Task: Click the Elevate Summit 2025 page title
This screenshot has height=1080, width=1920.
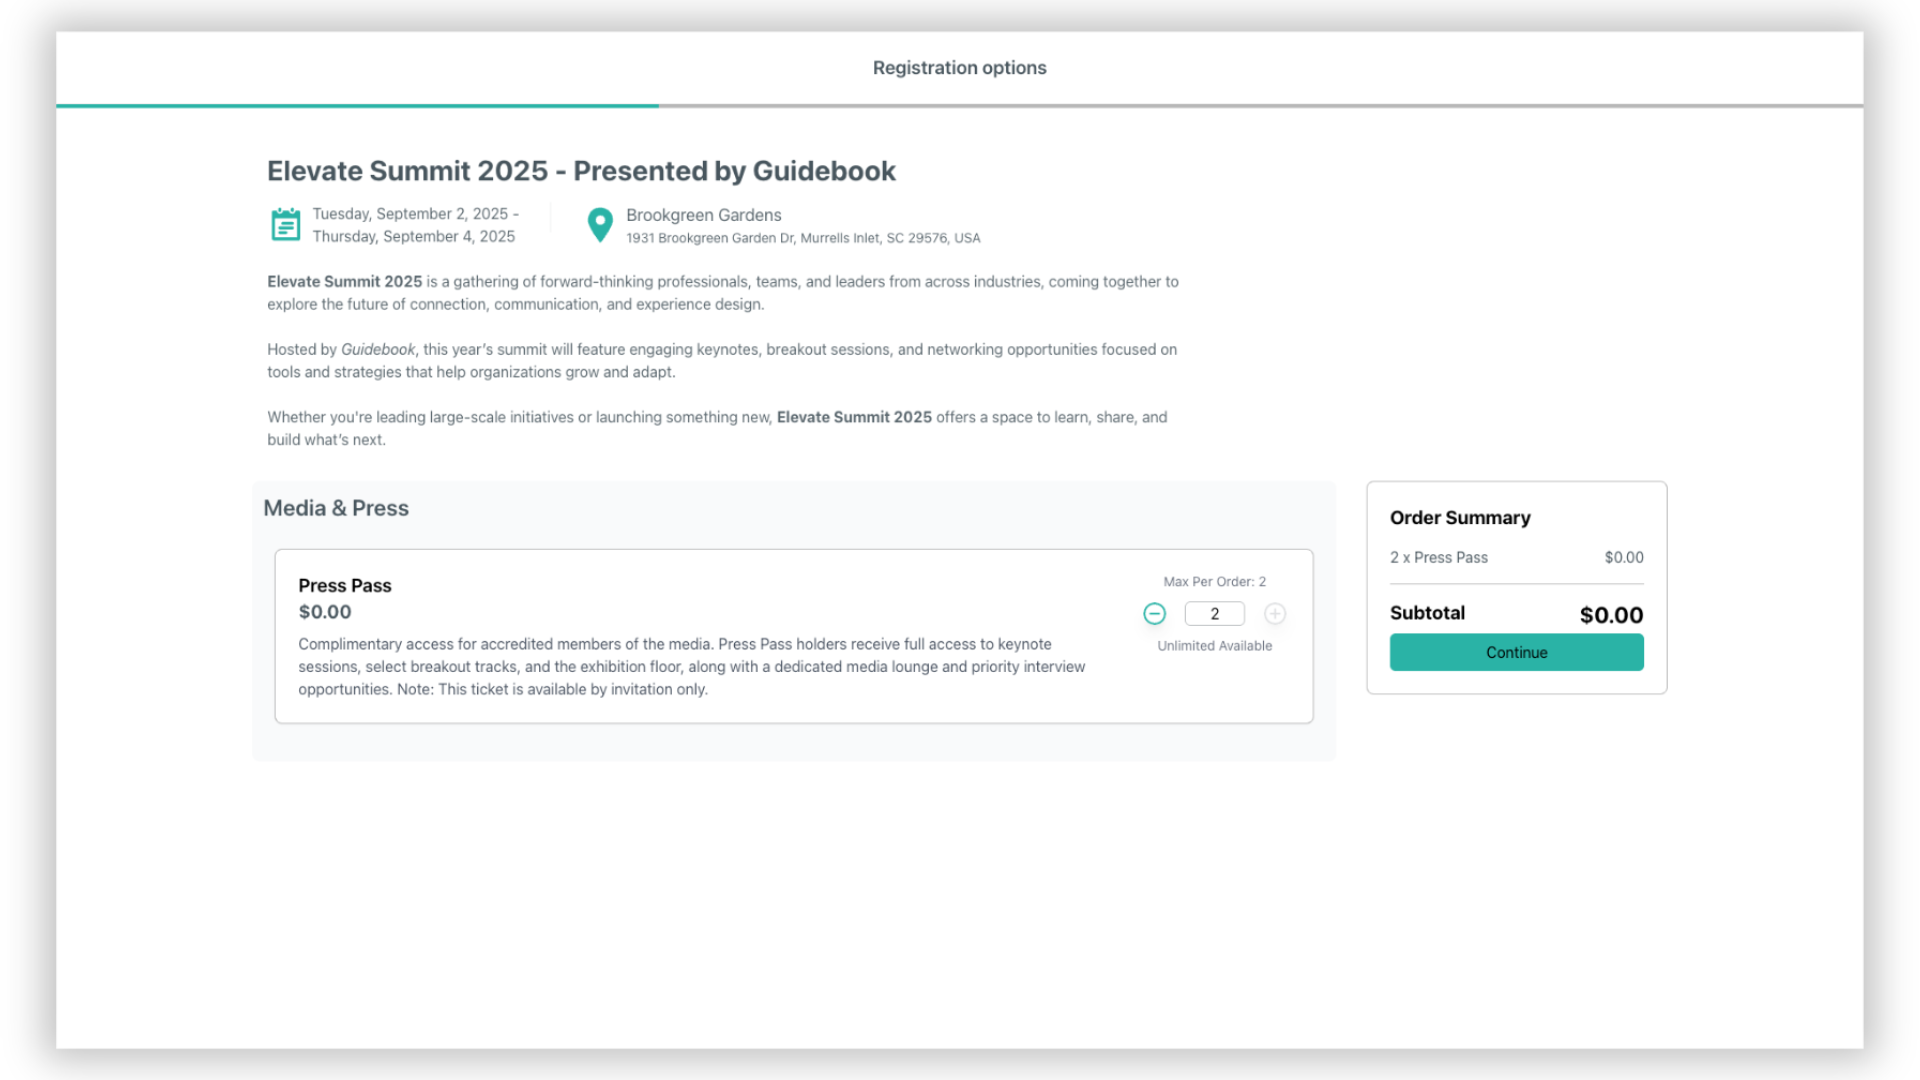Action: (x=580, y=171)
